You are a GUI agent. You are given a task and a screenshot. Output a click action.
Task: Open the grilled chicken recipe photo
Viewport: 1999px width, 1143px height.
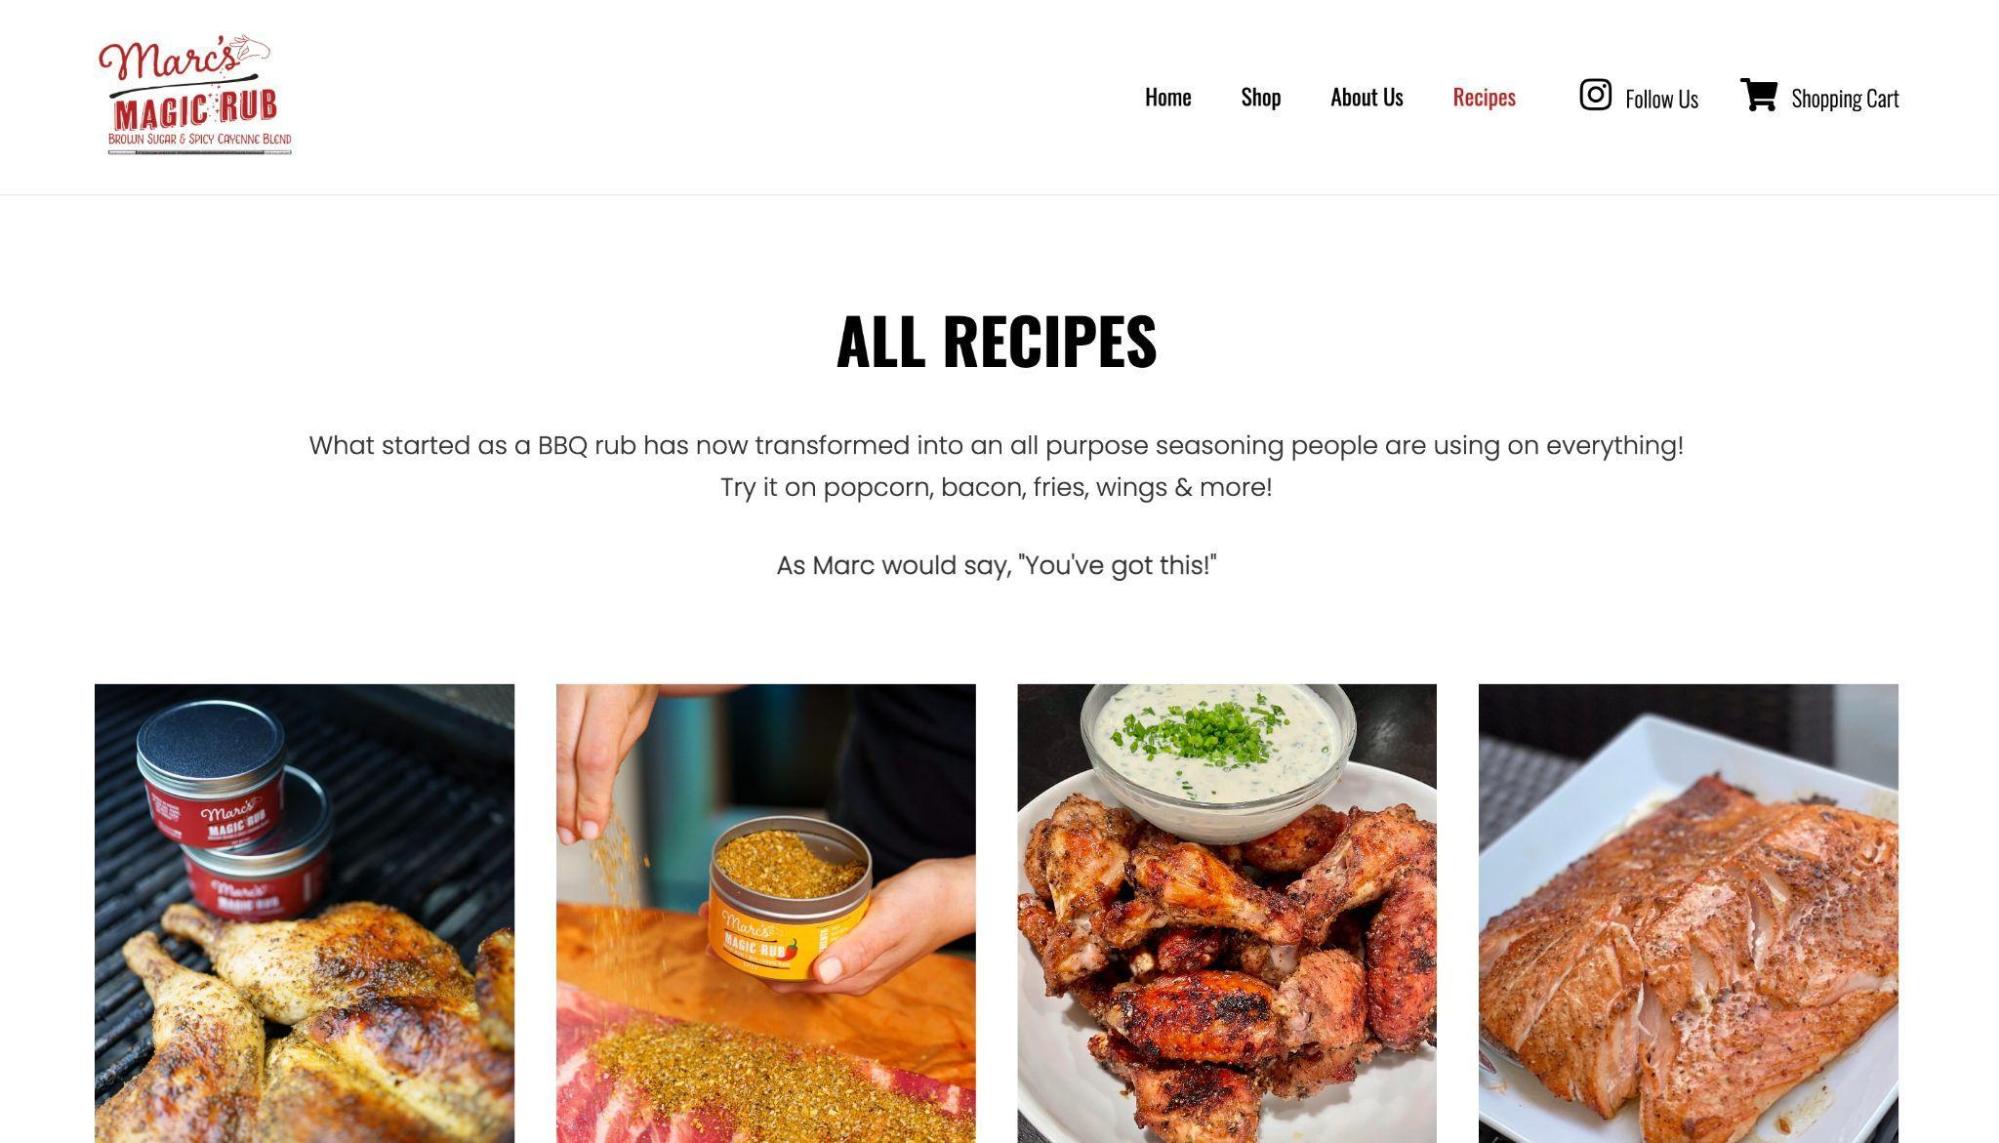[304, 913]
